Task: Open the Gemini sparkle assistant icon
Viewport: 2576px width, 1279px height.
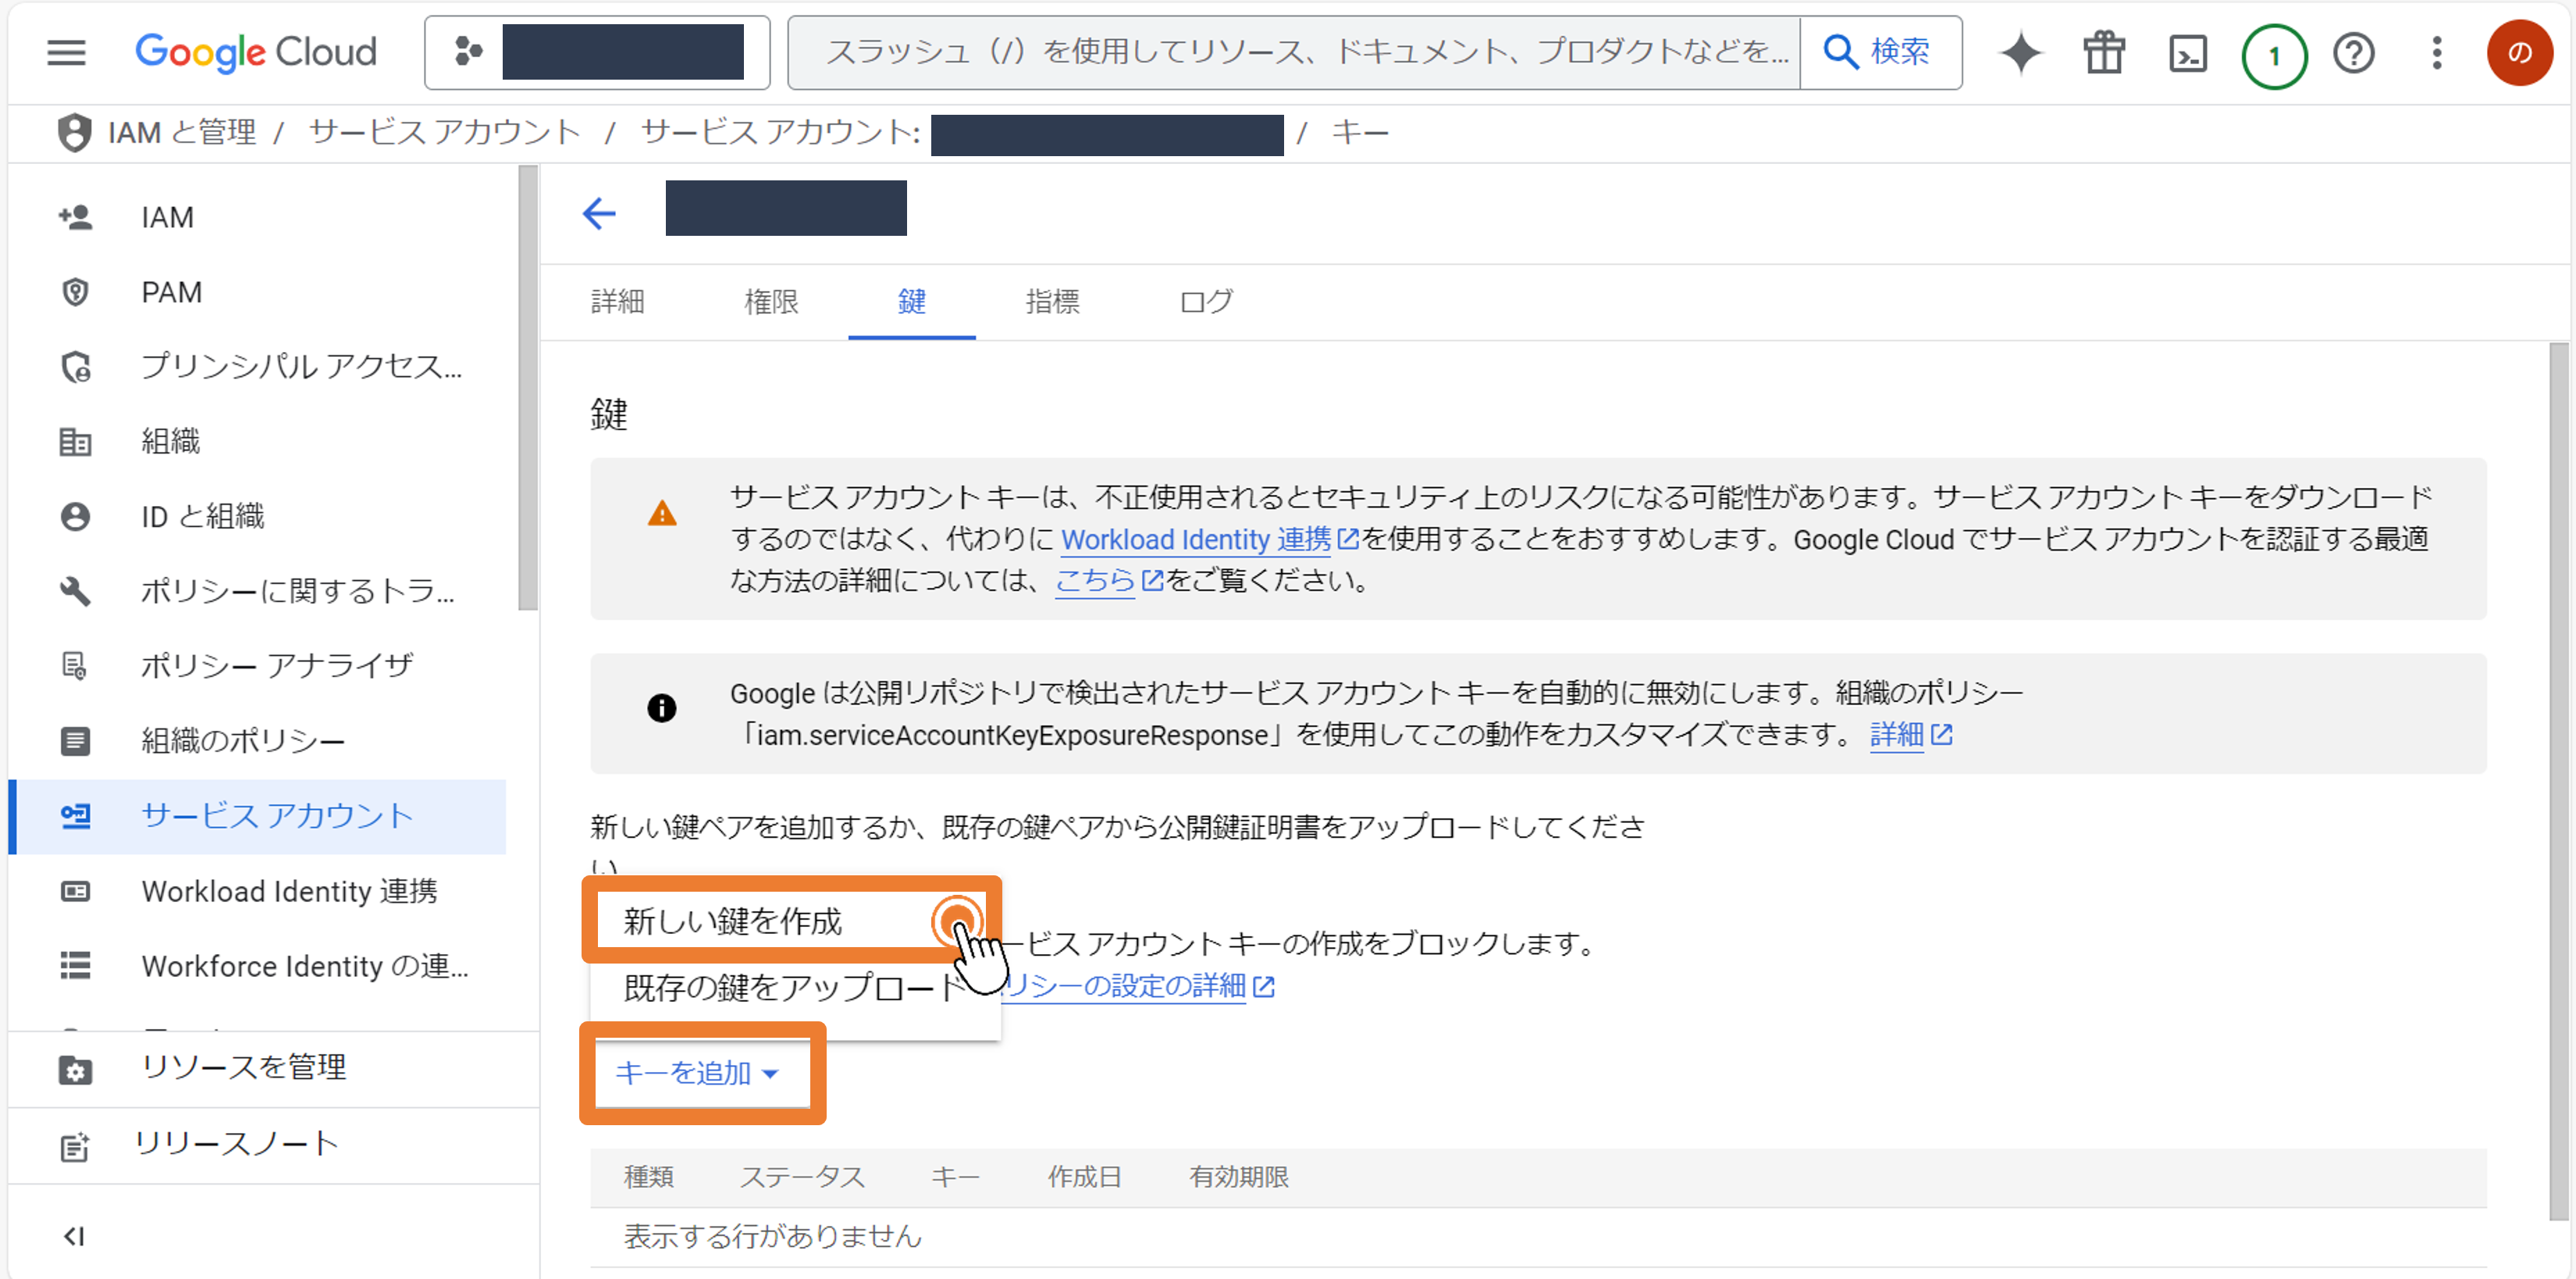Action: click(x=2020, y=53)
